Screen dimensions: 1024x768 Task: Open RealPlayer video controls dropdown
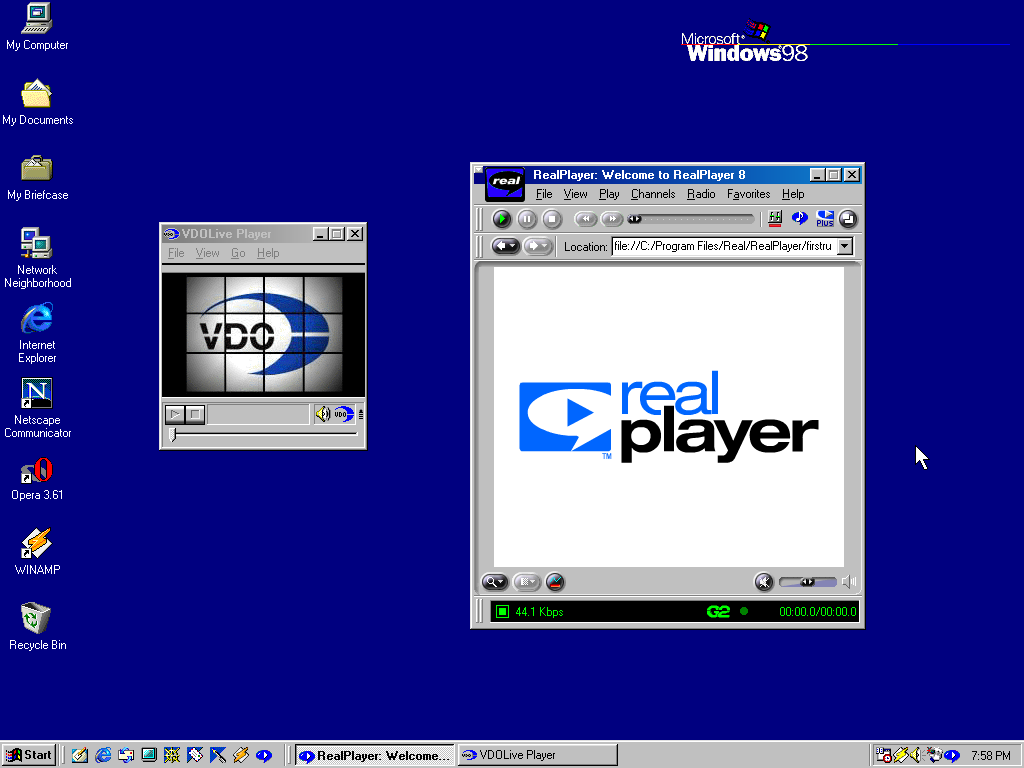pos(526,582)
